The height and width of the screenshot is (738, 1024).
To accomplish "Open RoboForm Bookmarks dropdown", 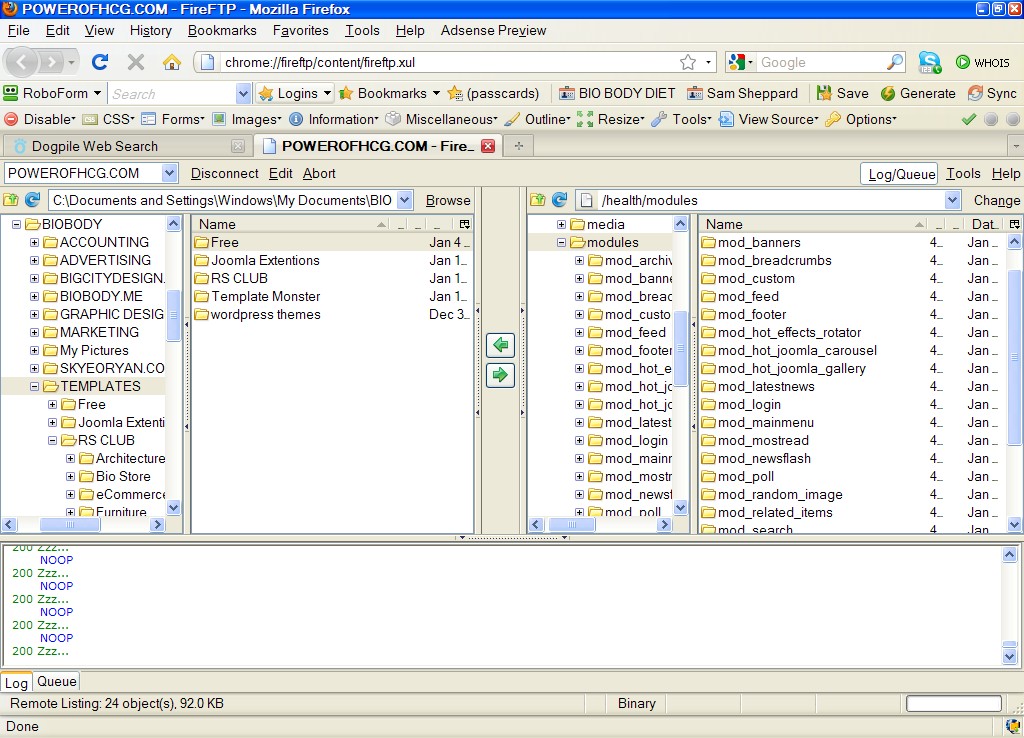I will tap(436, 93).
